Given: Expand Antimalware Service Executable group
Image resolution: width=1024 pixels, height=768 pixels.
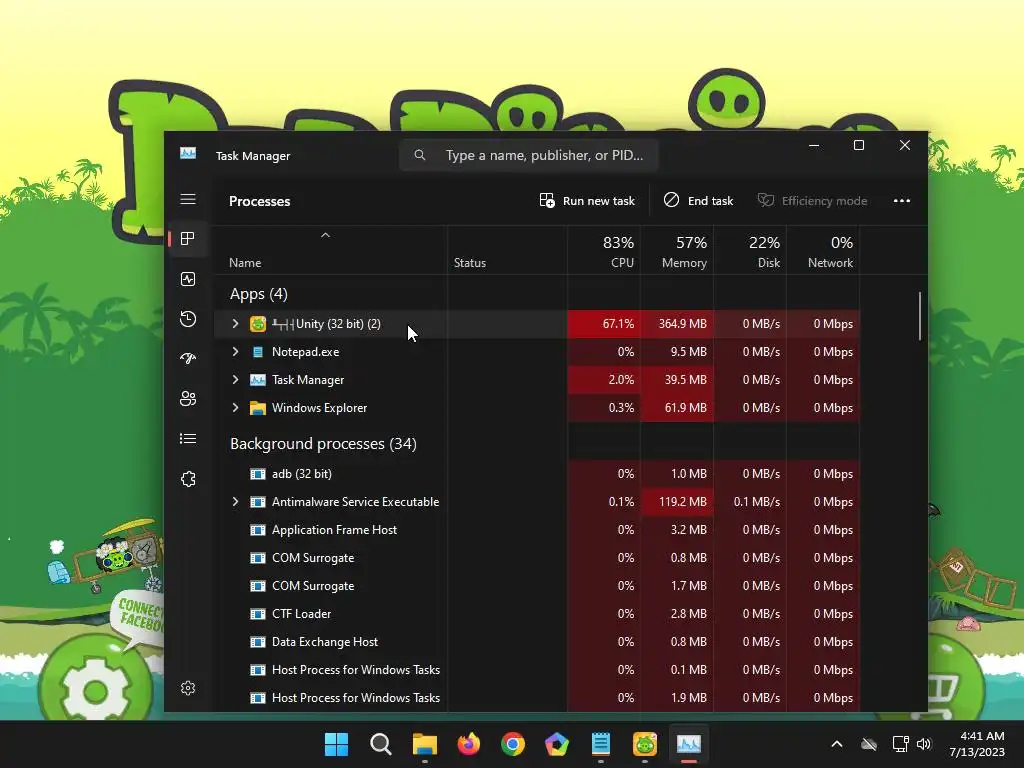Looking at the screenshot, I should click(235, 502).
